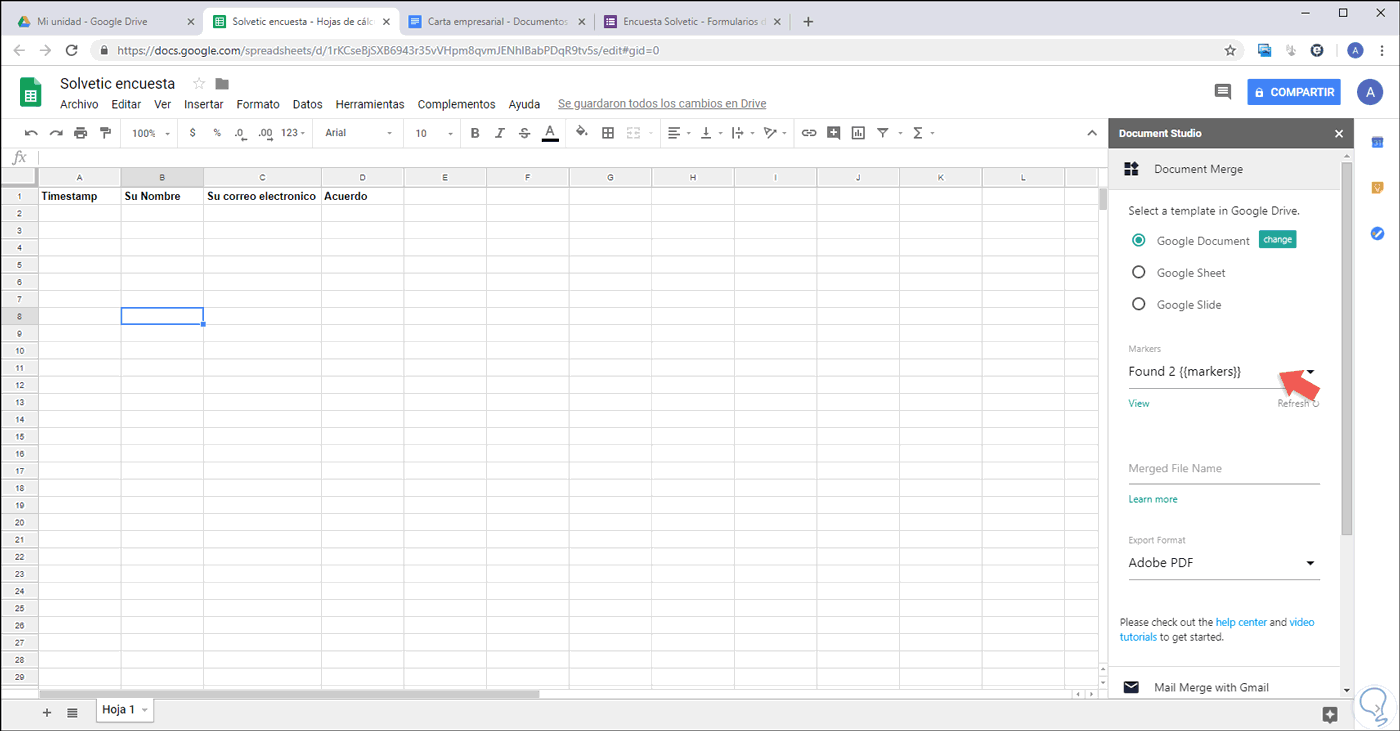This screenshot has width=1400, height=731.
Task: Show all sheets list icon
Action: [72, 712]
